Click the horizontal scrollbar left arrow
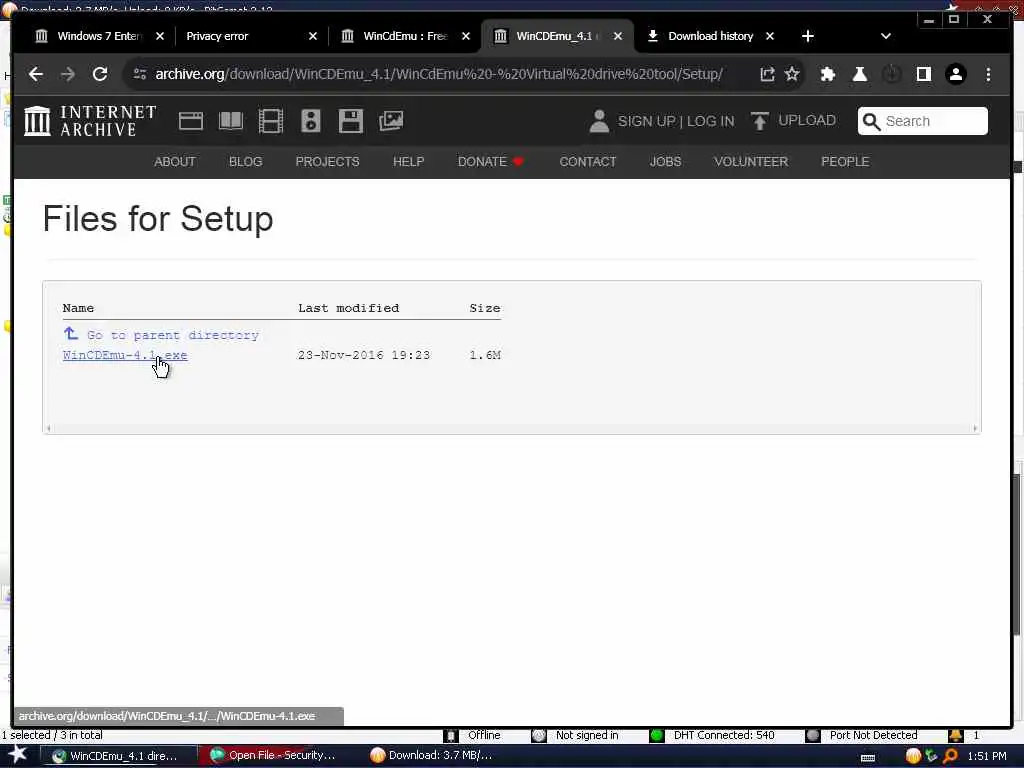Viewport: 1024px width, 768px height. point(48,428)
